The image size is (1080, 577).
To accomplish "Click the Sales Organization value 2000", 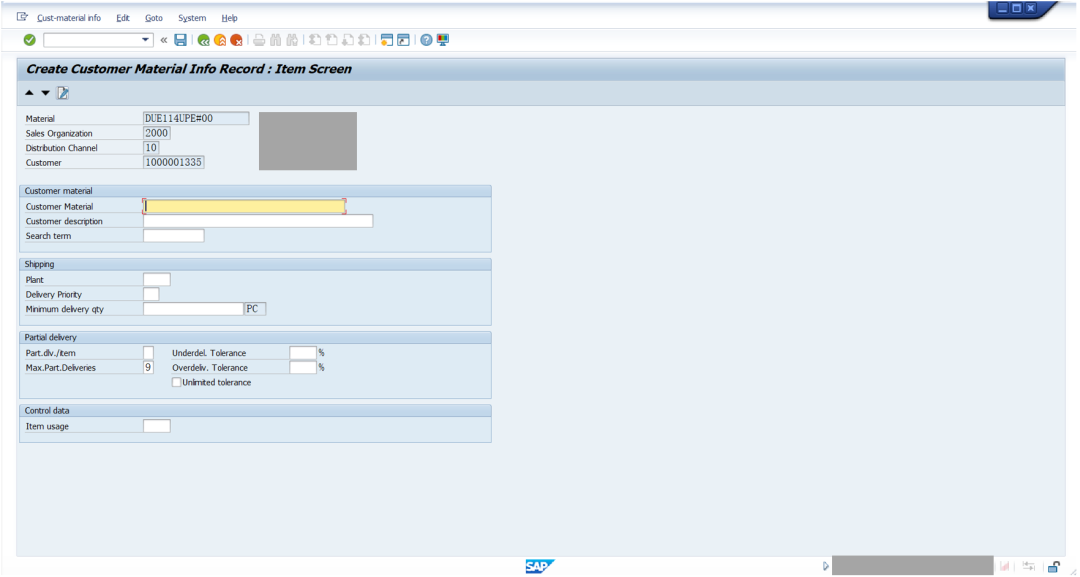I will point(157,133).
